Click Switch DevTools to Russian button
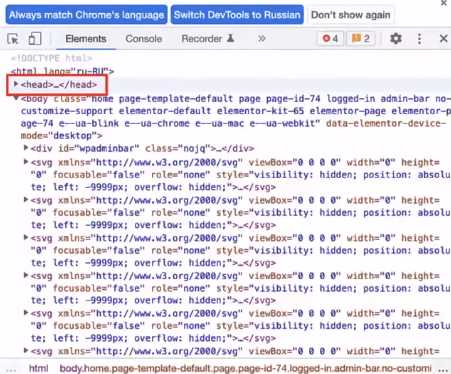451x374 pixels. coord(237,15)
